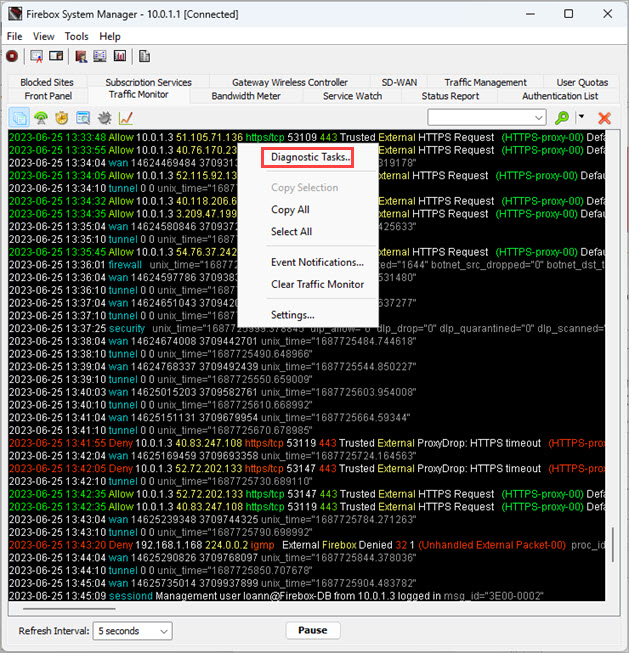The width and height of the screenshot is (629, 653).
Task: Click the line graph icon in Traffic Monitor toolbar
Action: tap(126, 118)
